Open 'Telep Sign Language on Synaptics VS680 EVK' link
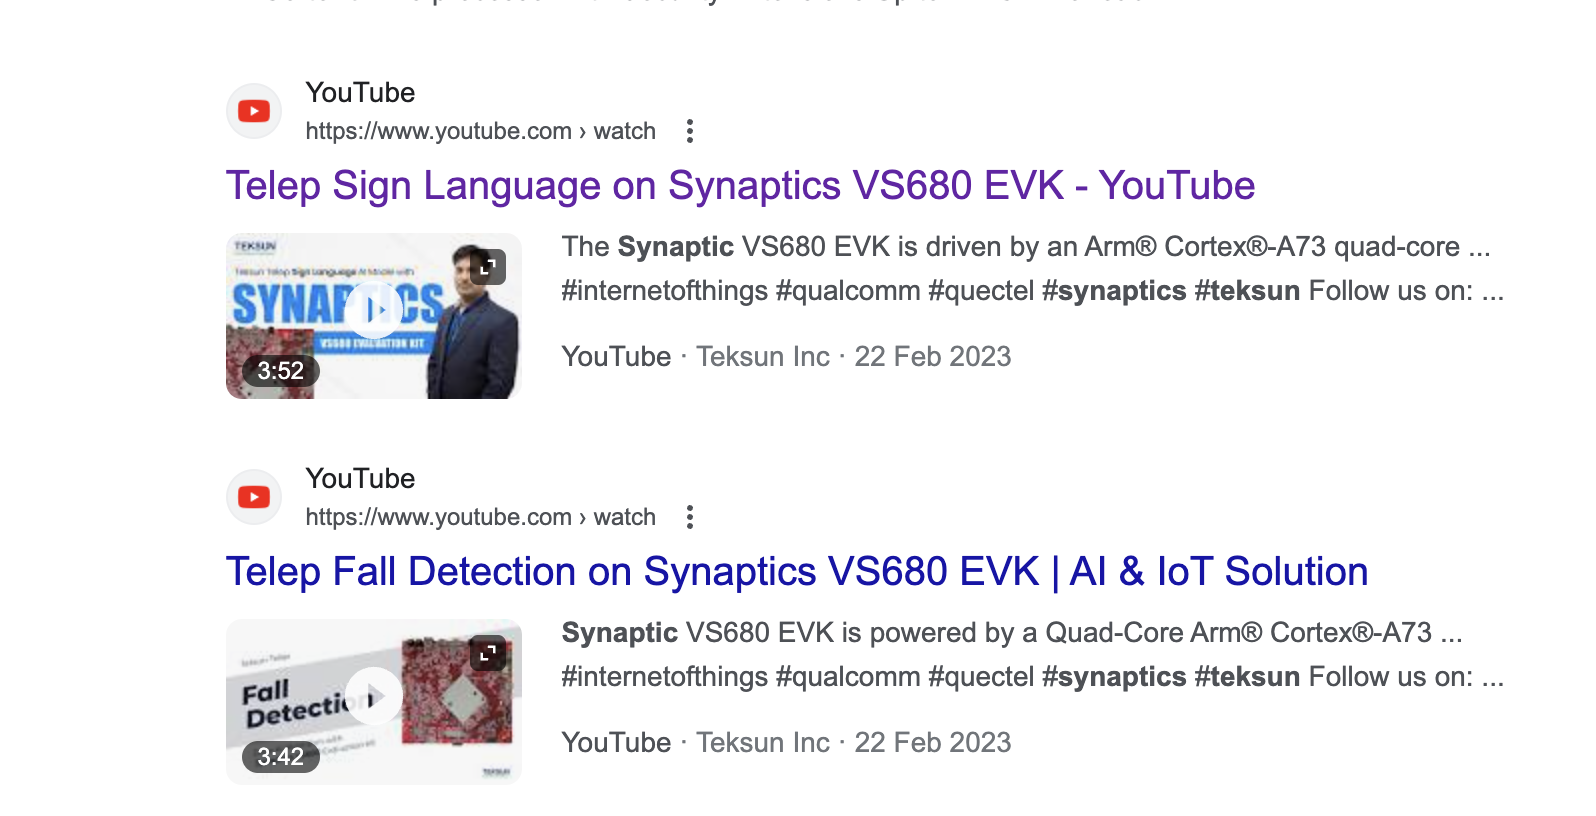 739,186
